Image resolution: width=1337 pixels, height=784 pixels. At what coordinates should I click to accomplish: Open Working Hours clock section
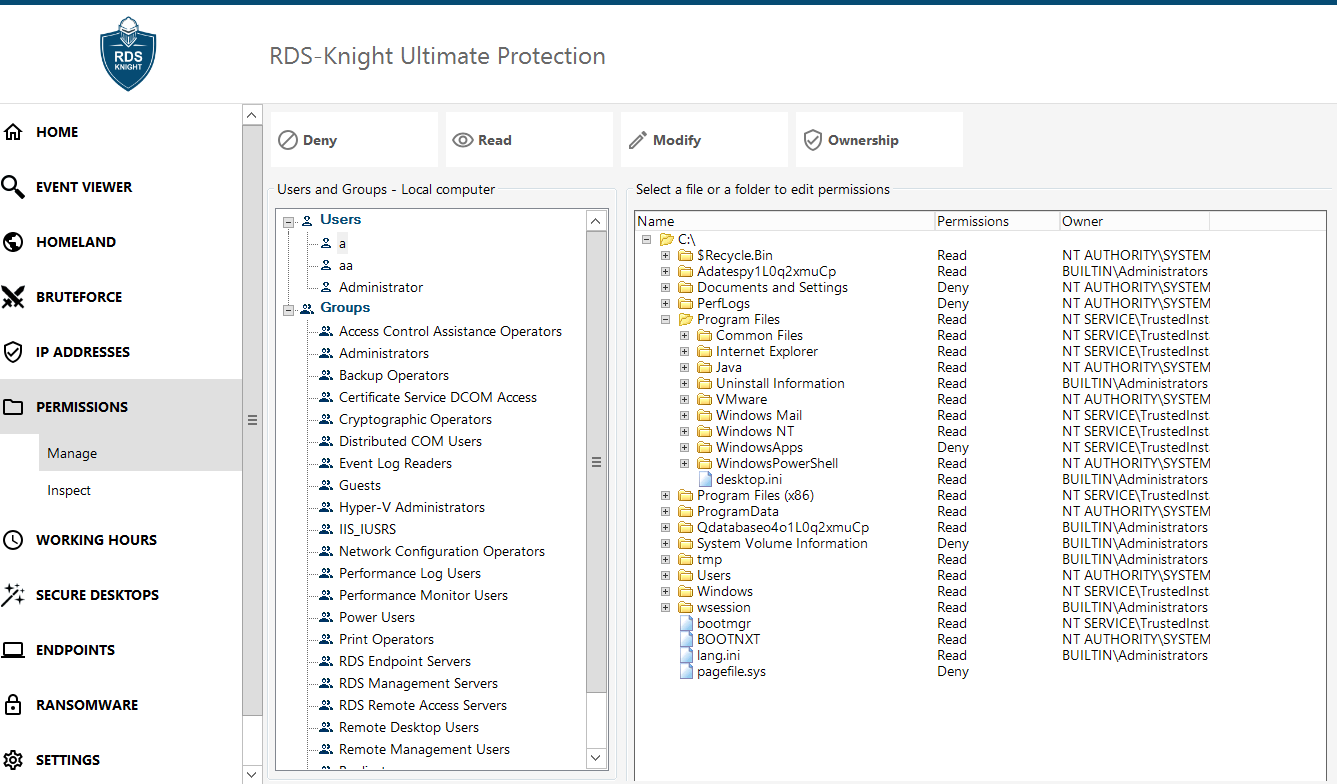pyautogui.click(x=95, y=540)
